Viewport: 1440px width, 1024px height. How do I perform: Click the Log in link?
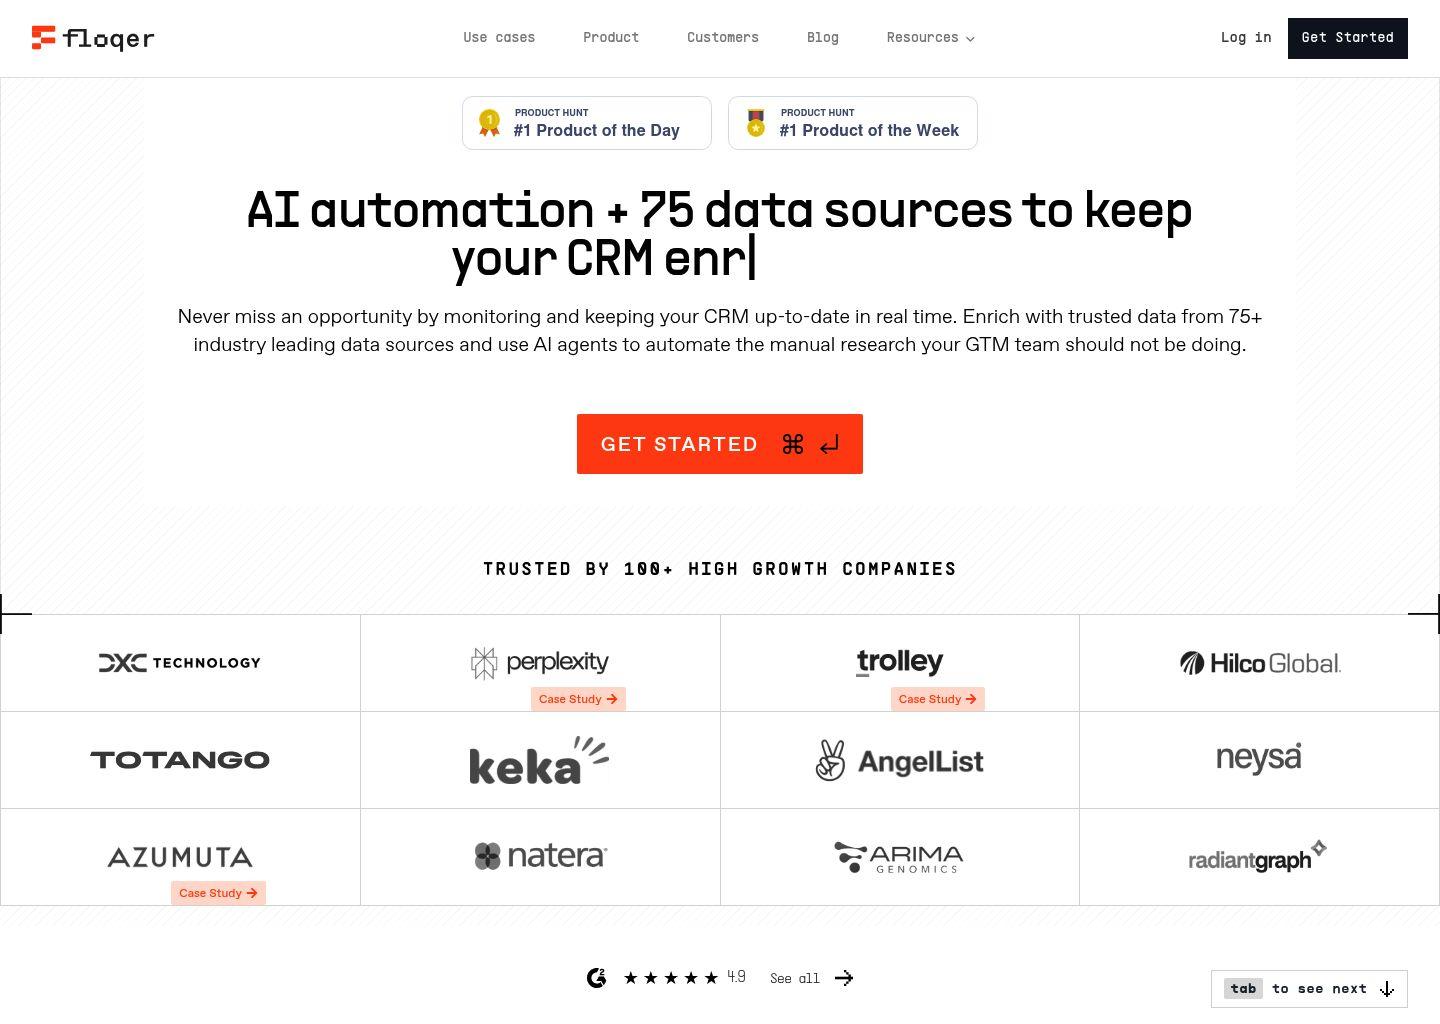pos(1246,38)
